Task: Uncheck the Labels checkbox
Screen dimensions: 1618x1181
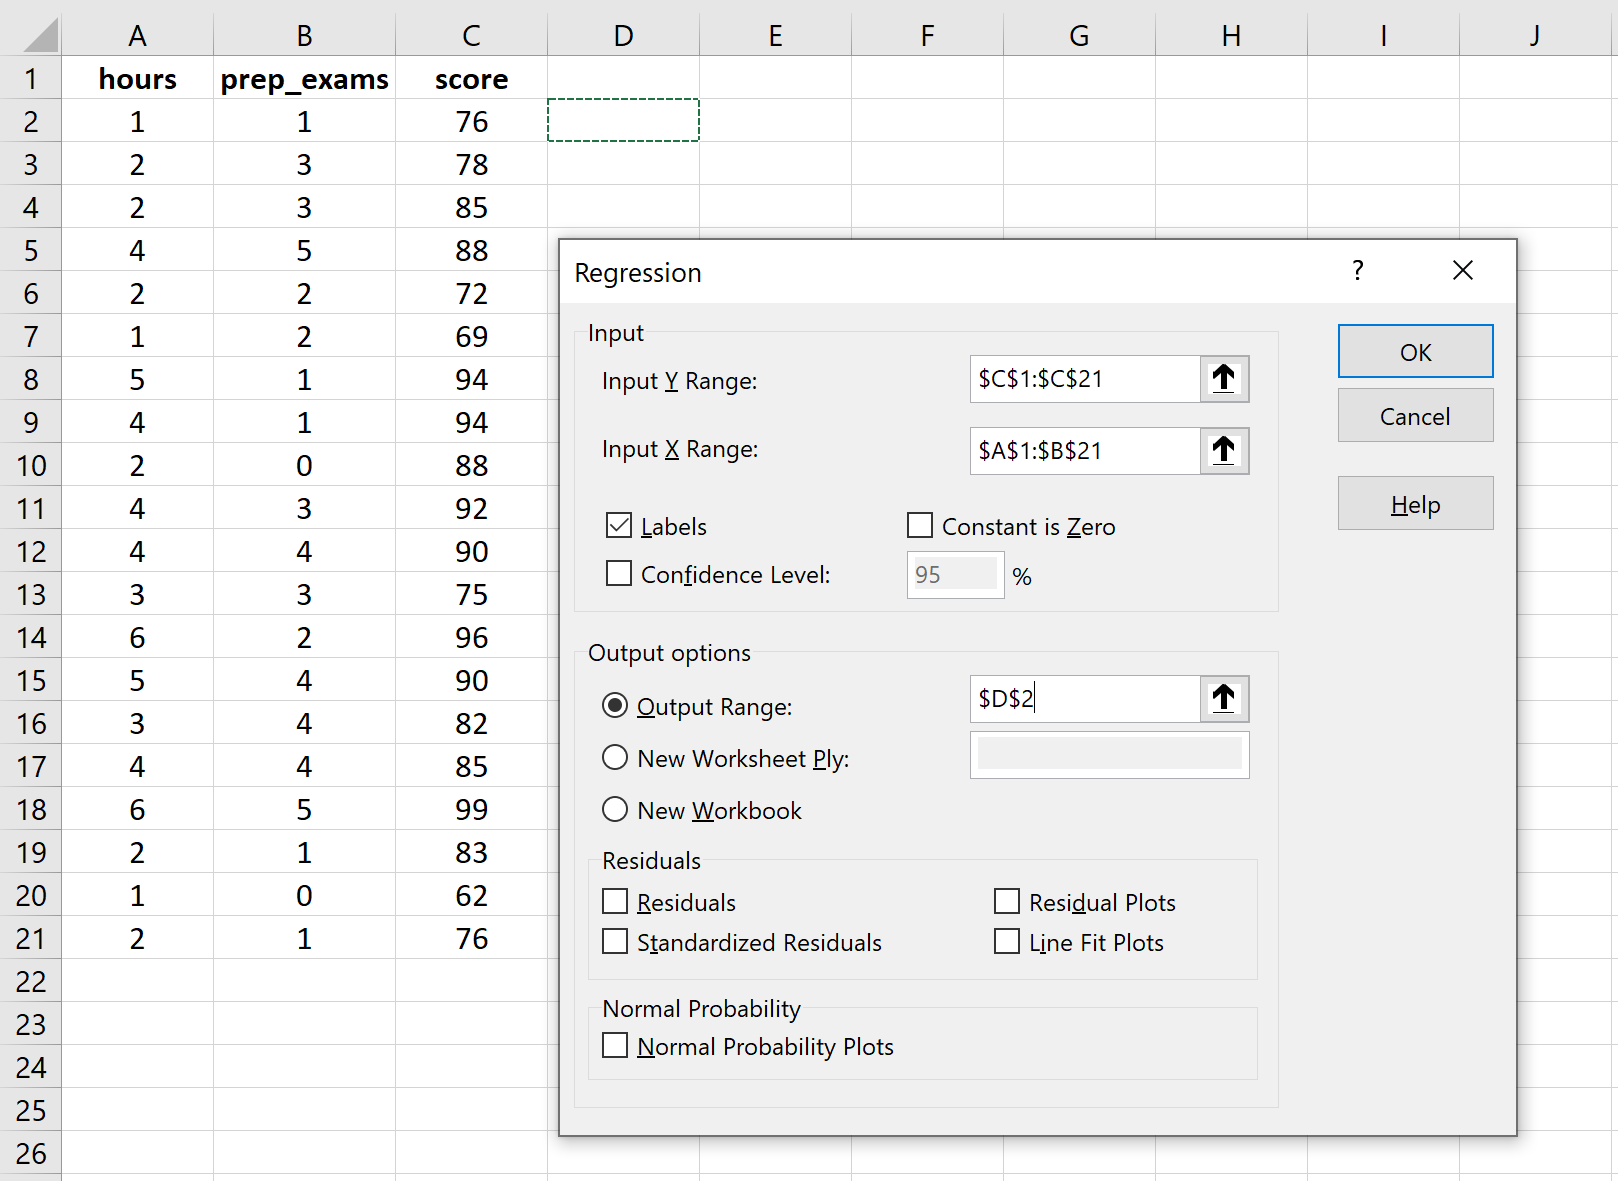Action: (x=618, y=525)
